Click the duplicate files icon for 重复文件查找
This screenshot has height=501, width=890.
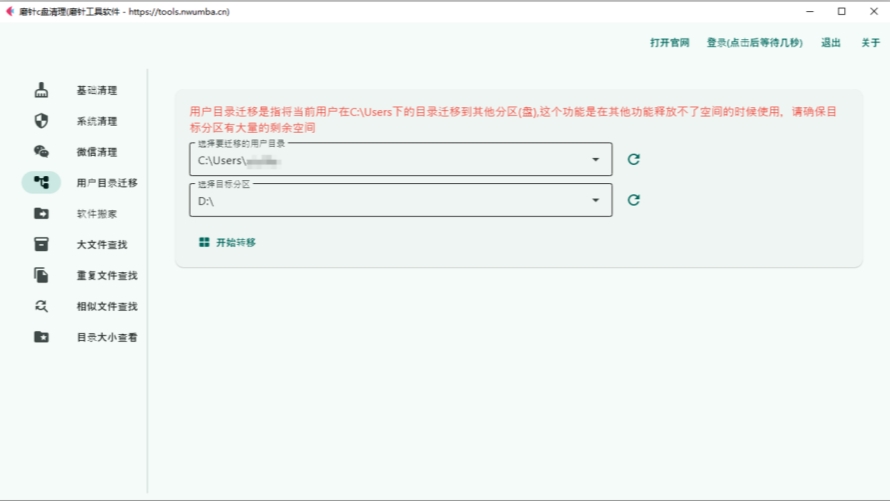(41, 275)
